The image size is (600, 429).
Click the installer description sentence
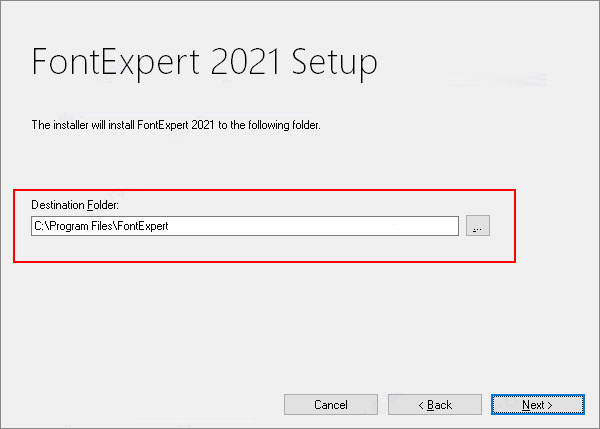176,125
